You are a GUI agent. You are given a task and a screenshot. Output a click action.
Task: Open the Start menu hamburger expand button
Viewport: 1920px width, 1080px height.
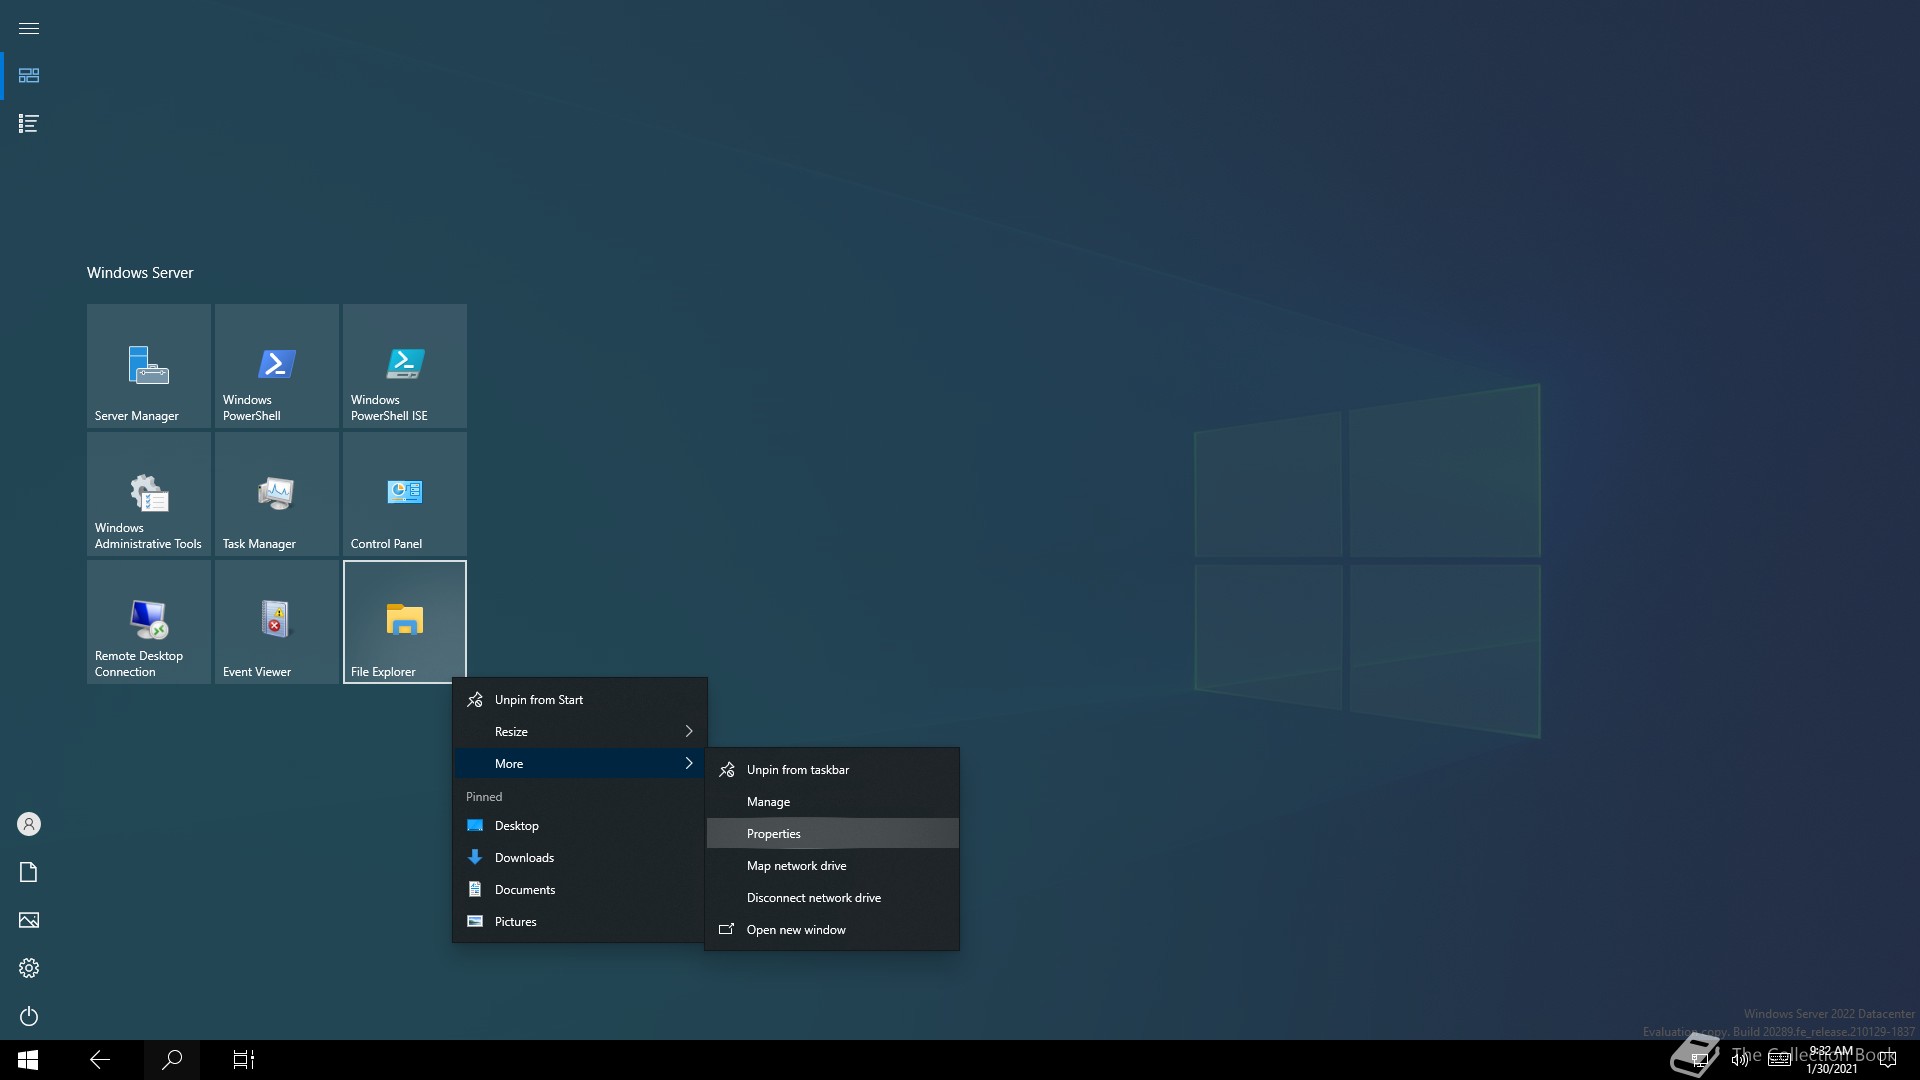pos(29,28)
